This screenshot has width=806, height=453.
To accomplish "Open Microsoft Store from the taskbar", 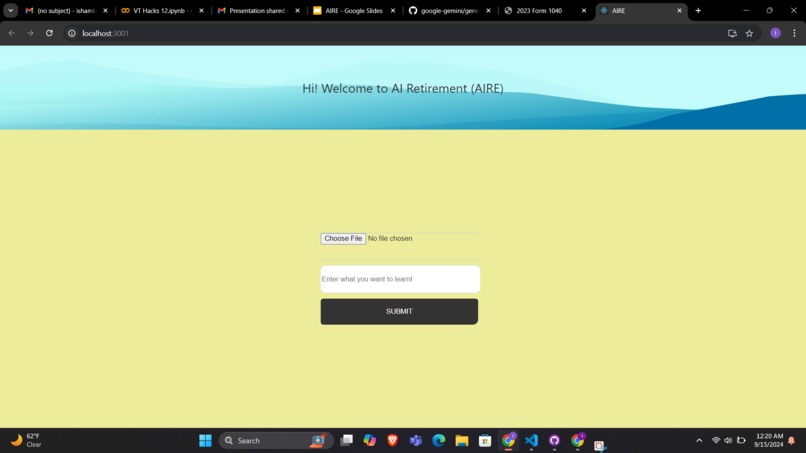I will click(x=485, y=441).
